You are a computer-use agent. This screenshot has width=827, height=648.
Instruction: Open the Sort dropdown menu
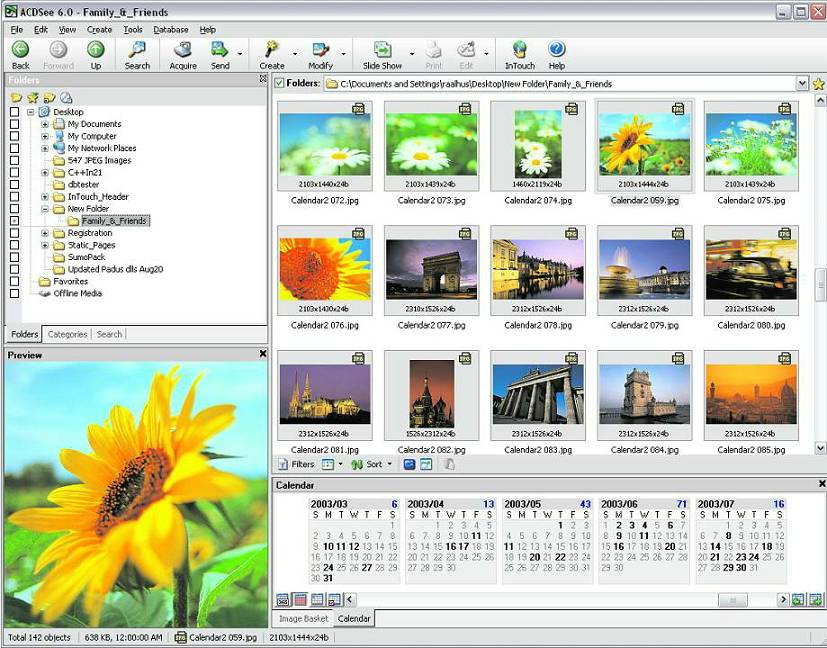(x=374, y=464)
